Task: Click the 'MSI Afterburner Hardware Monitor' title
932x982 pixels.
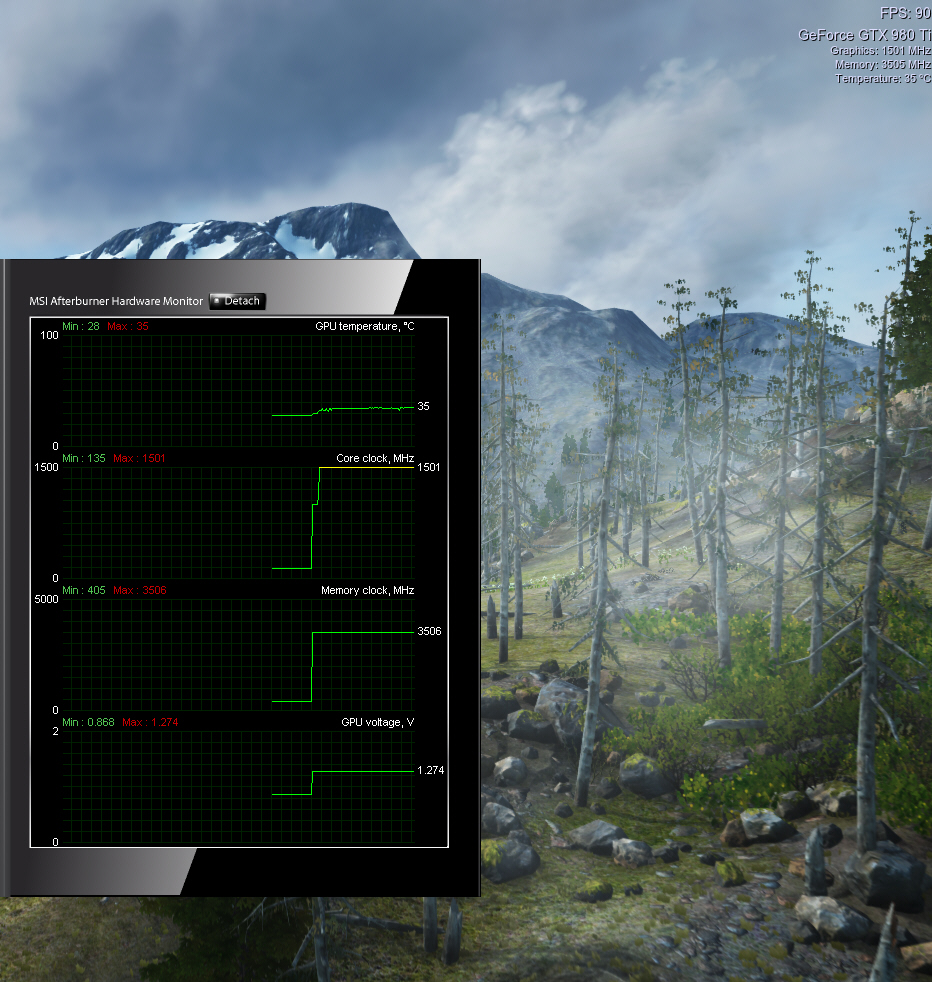Action: [x=116, y=301]
